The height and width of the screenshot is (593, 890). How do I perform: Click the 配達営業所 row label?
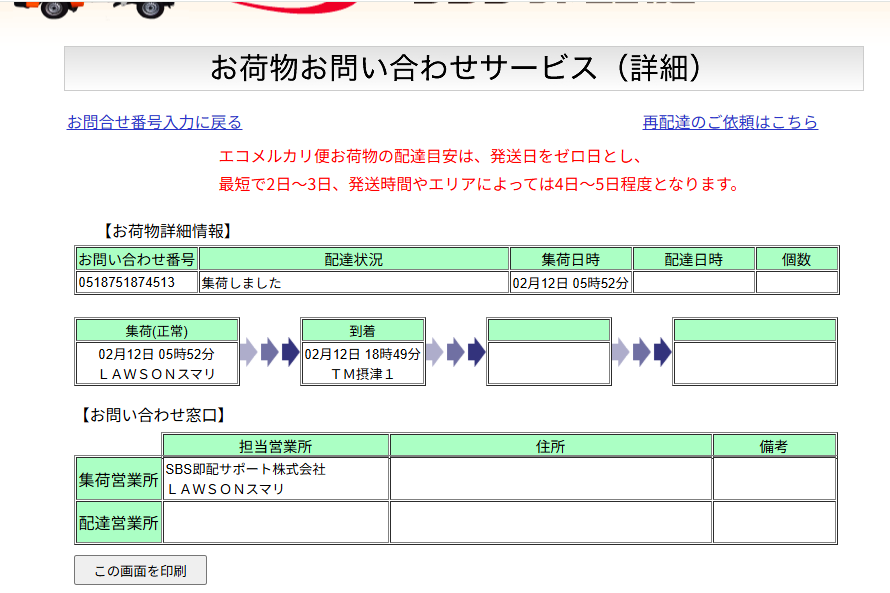(119, 522)
